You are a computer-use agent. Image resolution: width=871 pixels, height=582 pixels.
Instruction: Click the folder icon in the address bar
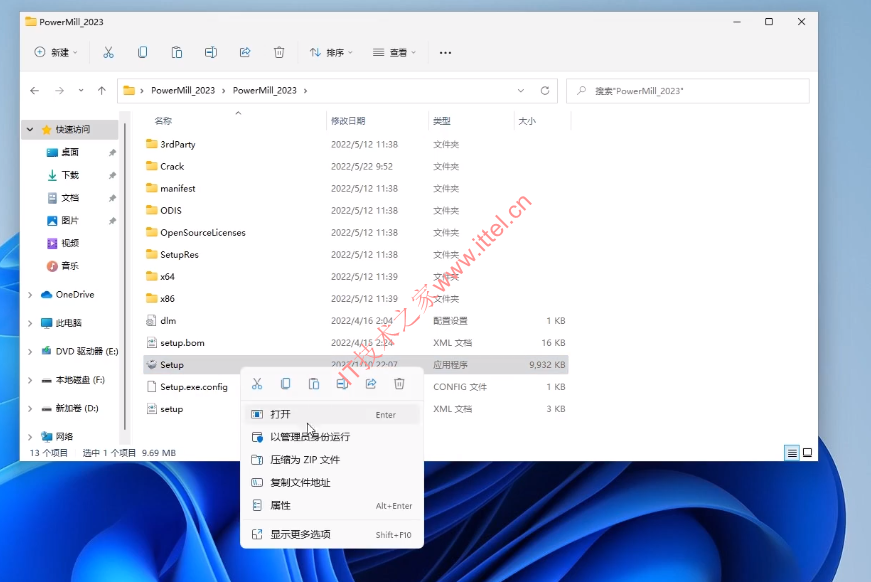(129, 91)
